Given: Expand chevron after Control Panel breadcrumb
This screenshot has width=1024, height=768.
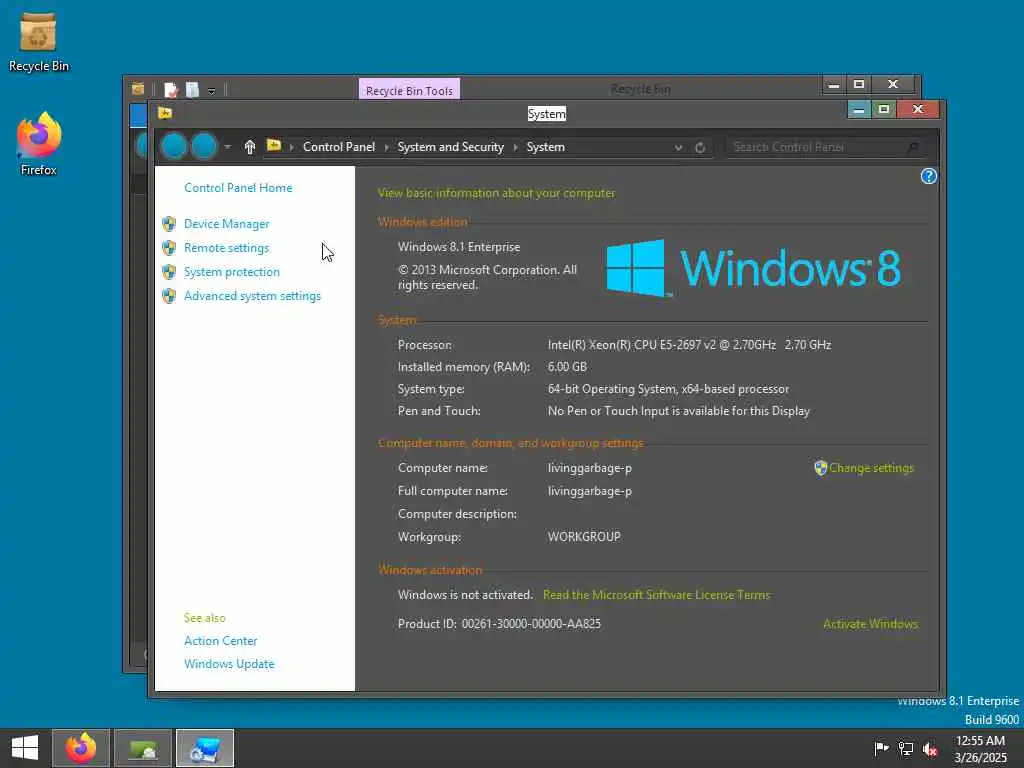Looking at the screenshot, I should tap(386, 148).
